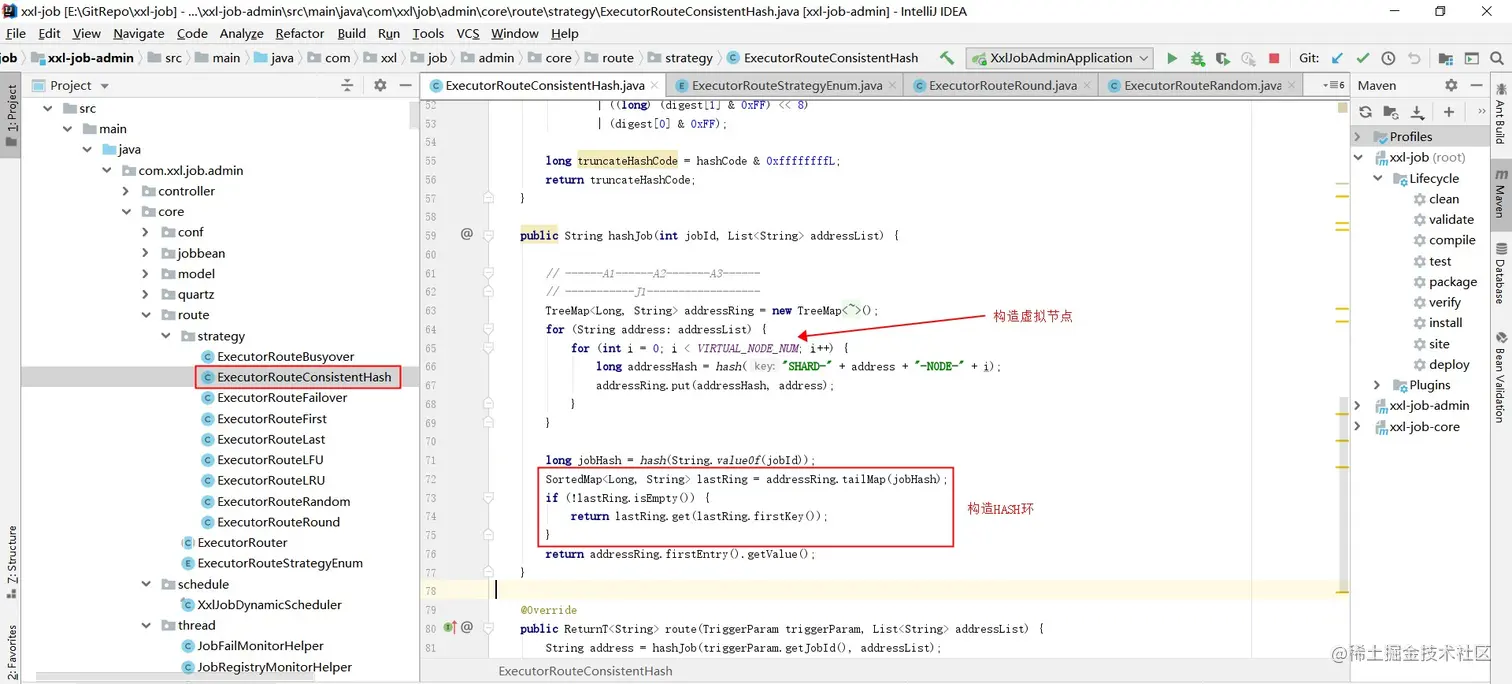
Task: Open the VCS menu
Action: (x=468, y=33)
